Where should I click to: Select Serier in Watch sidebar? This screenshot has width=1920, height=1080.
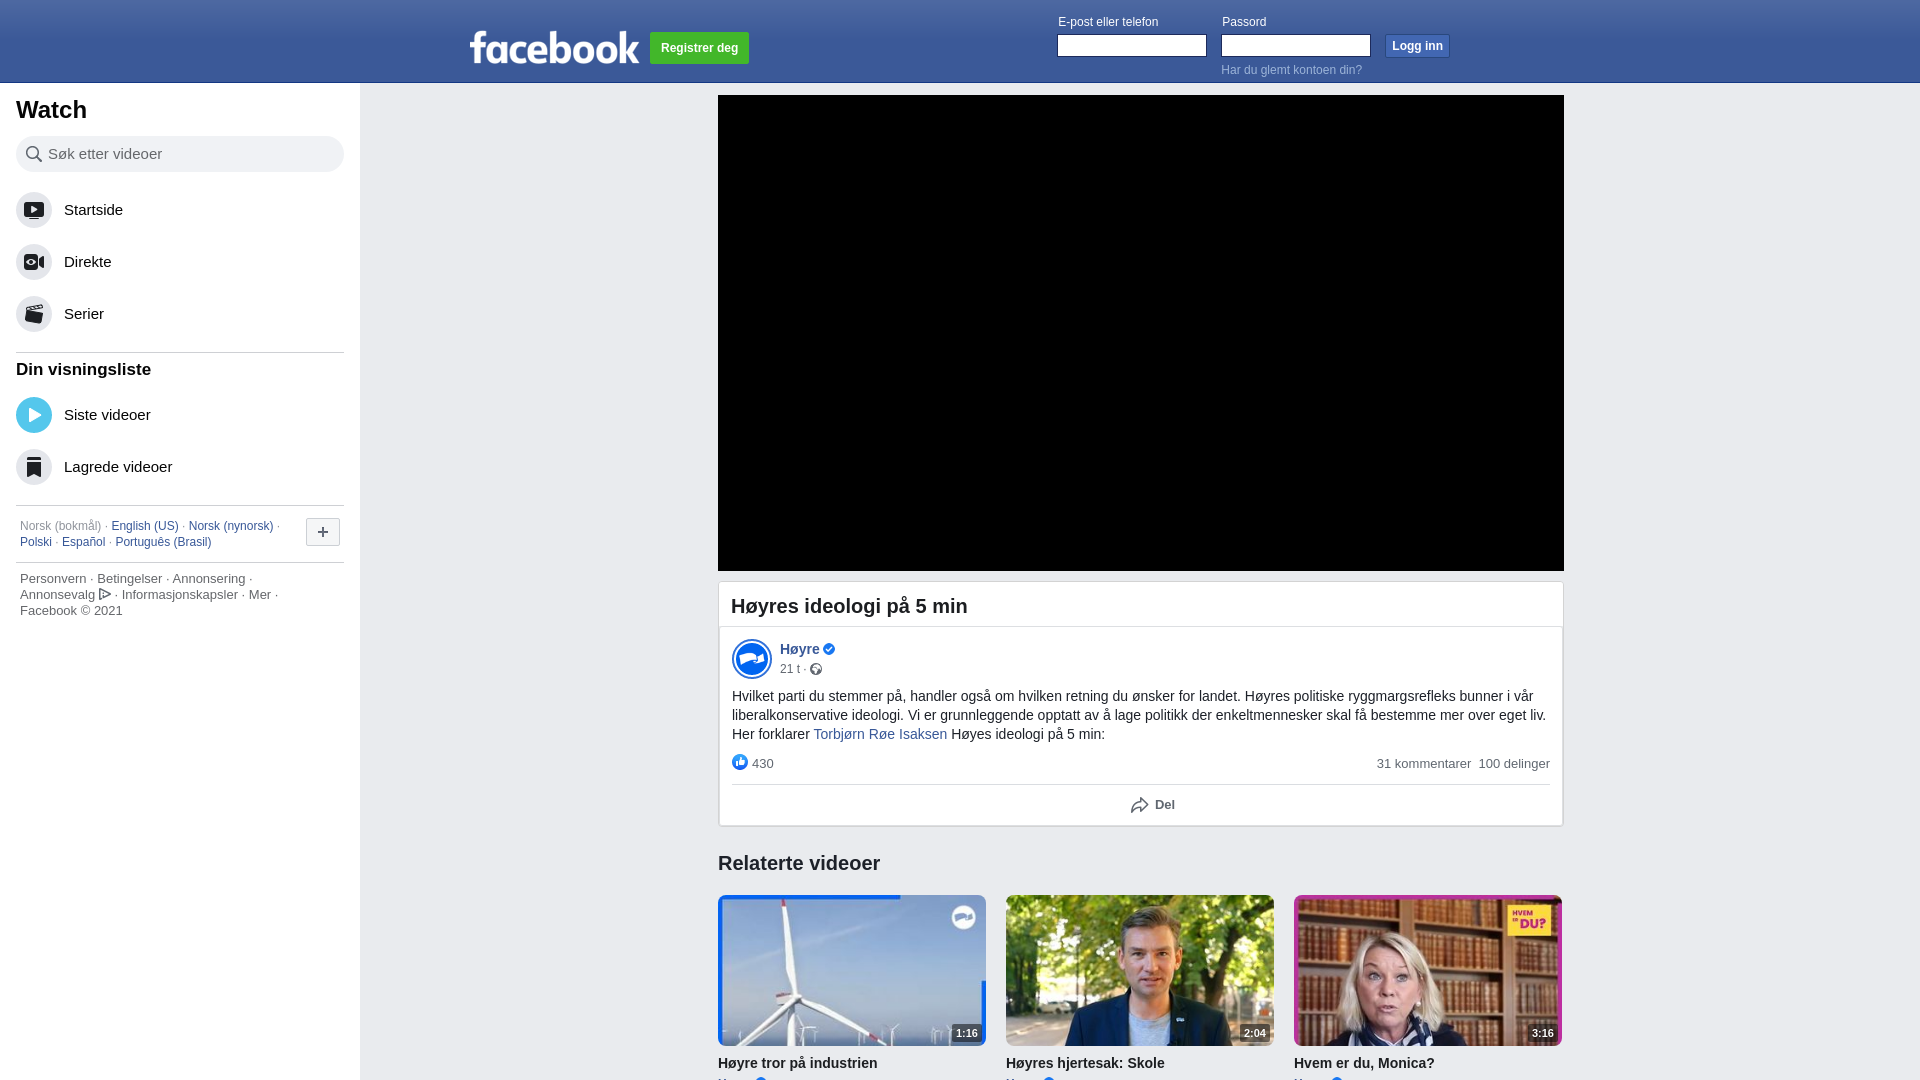180,314
